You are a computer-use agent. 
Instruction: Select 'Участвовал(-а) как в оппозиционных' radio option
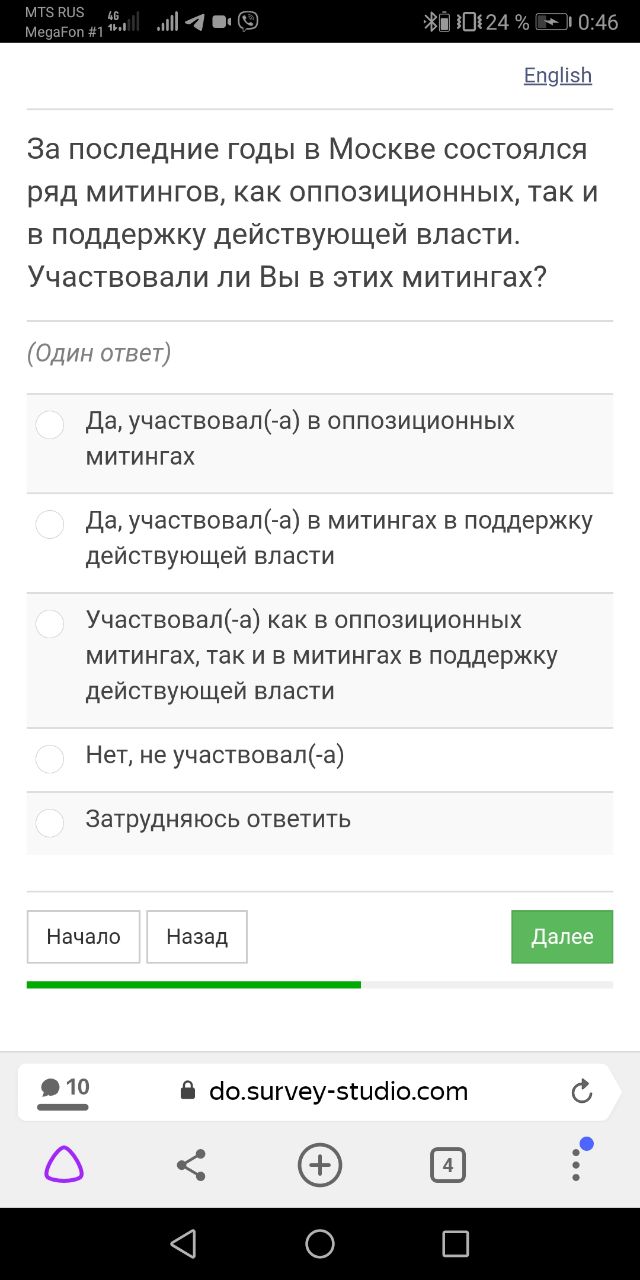click(50, 624)
